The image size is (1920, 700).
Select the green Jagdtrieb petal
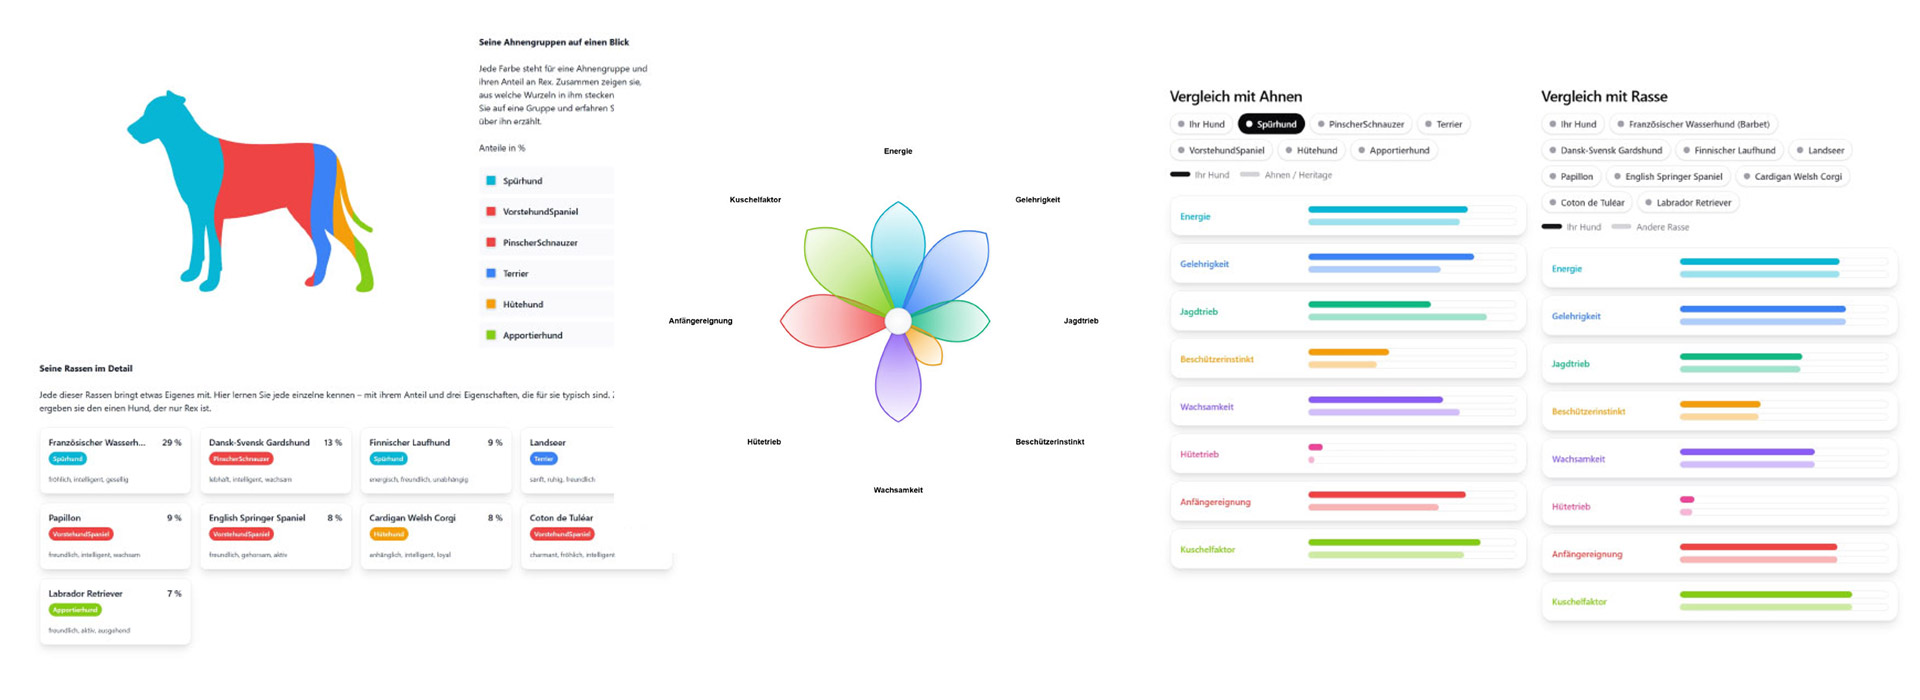(x=952, y=321)
